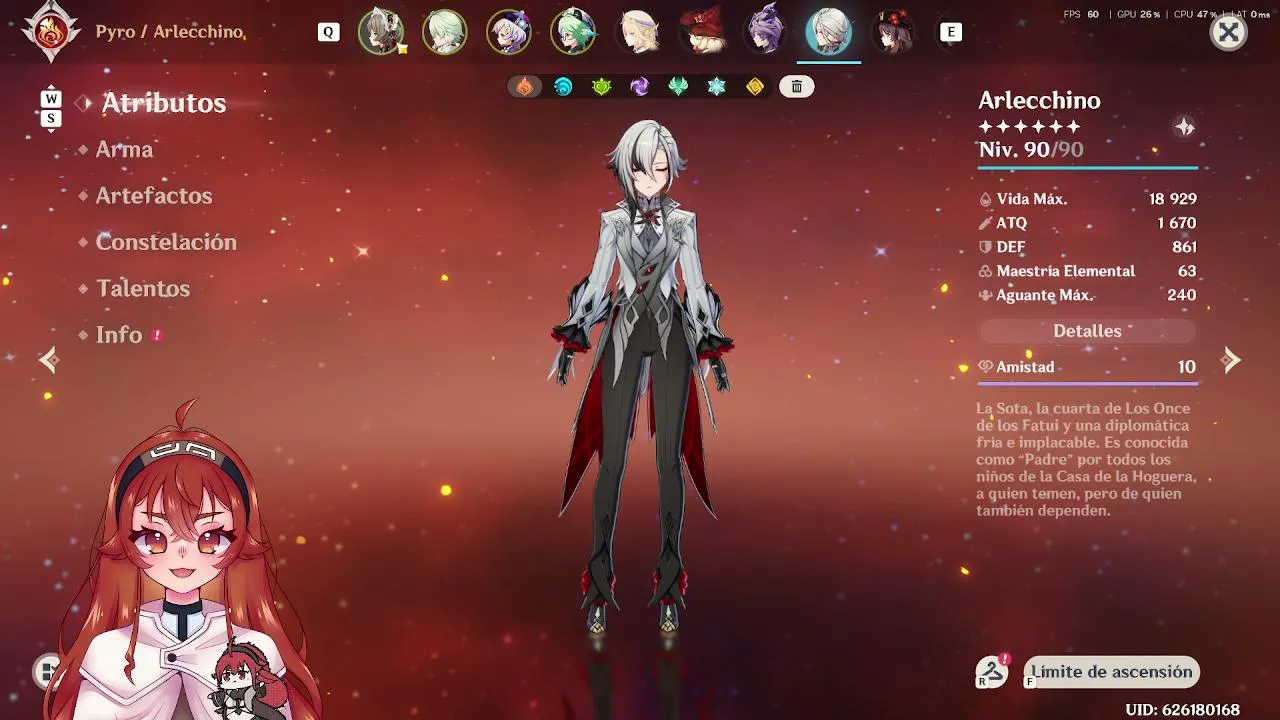Screen dimensions: 1280x720
Task: Open the outfit hanger icon
Action: 992,672
